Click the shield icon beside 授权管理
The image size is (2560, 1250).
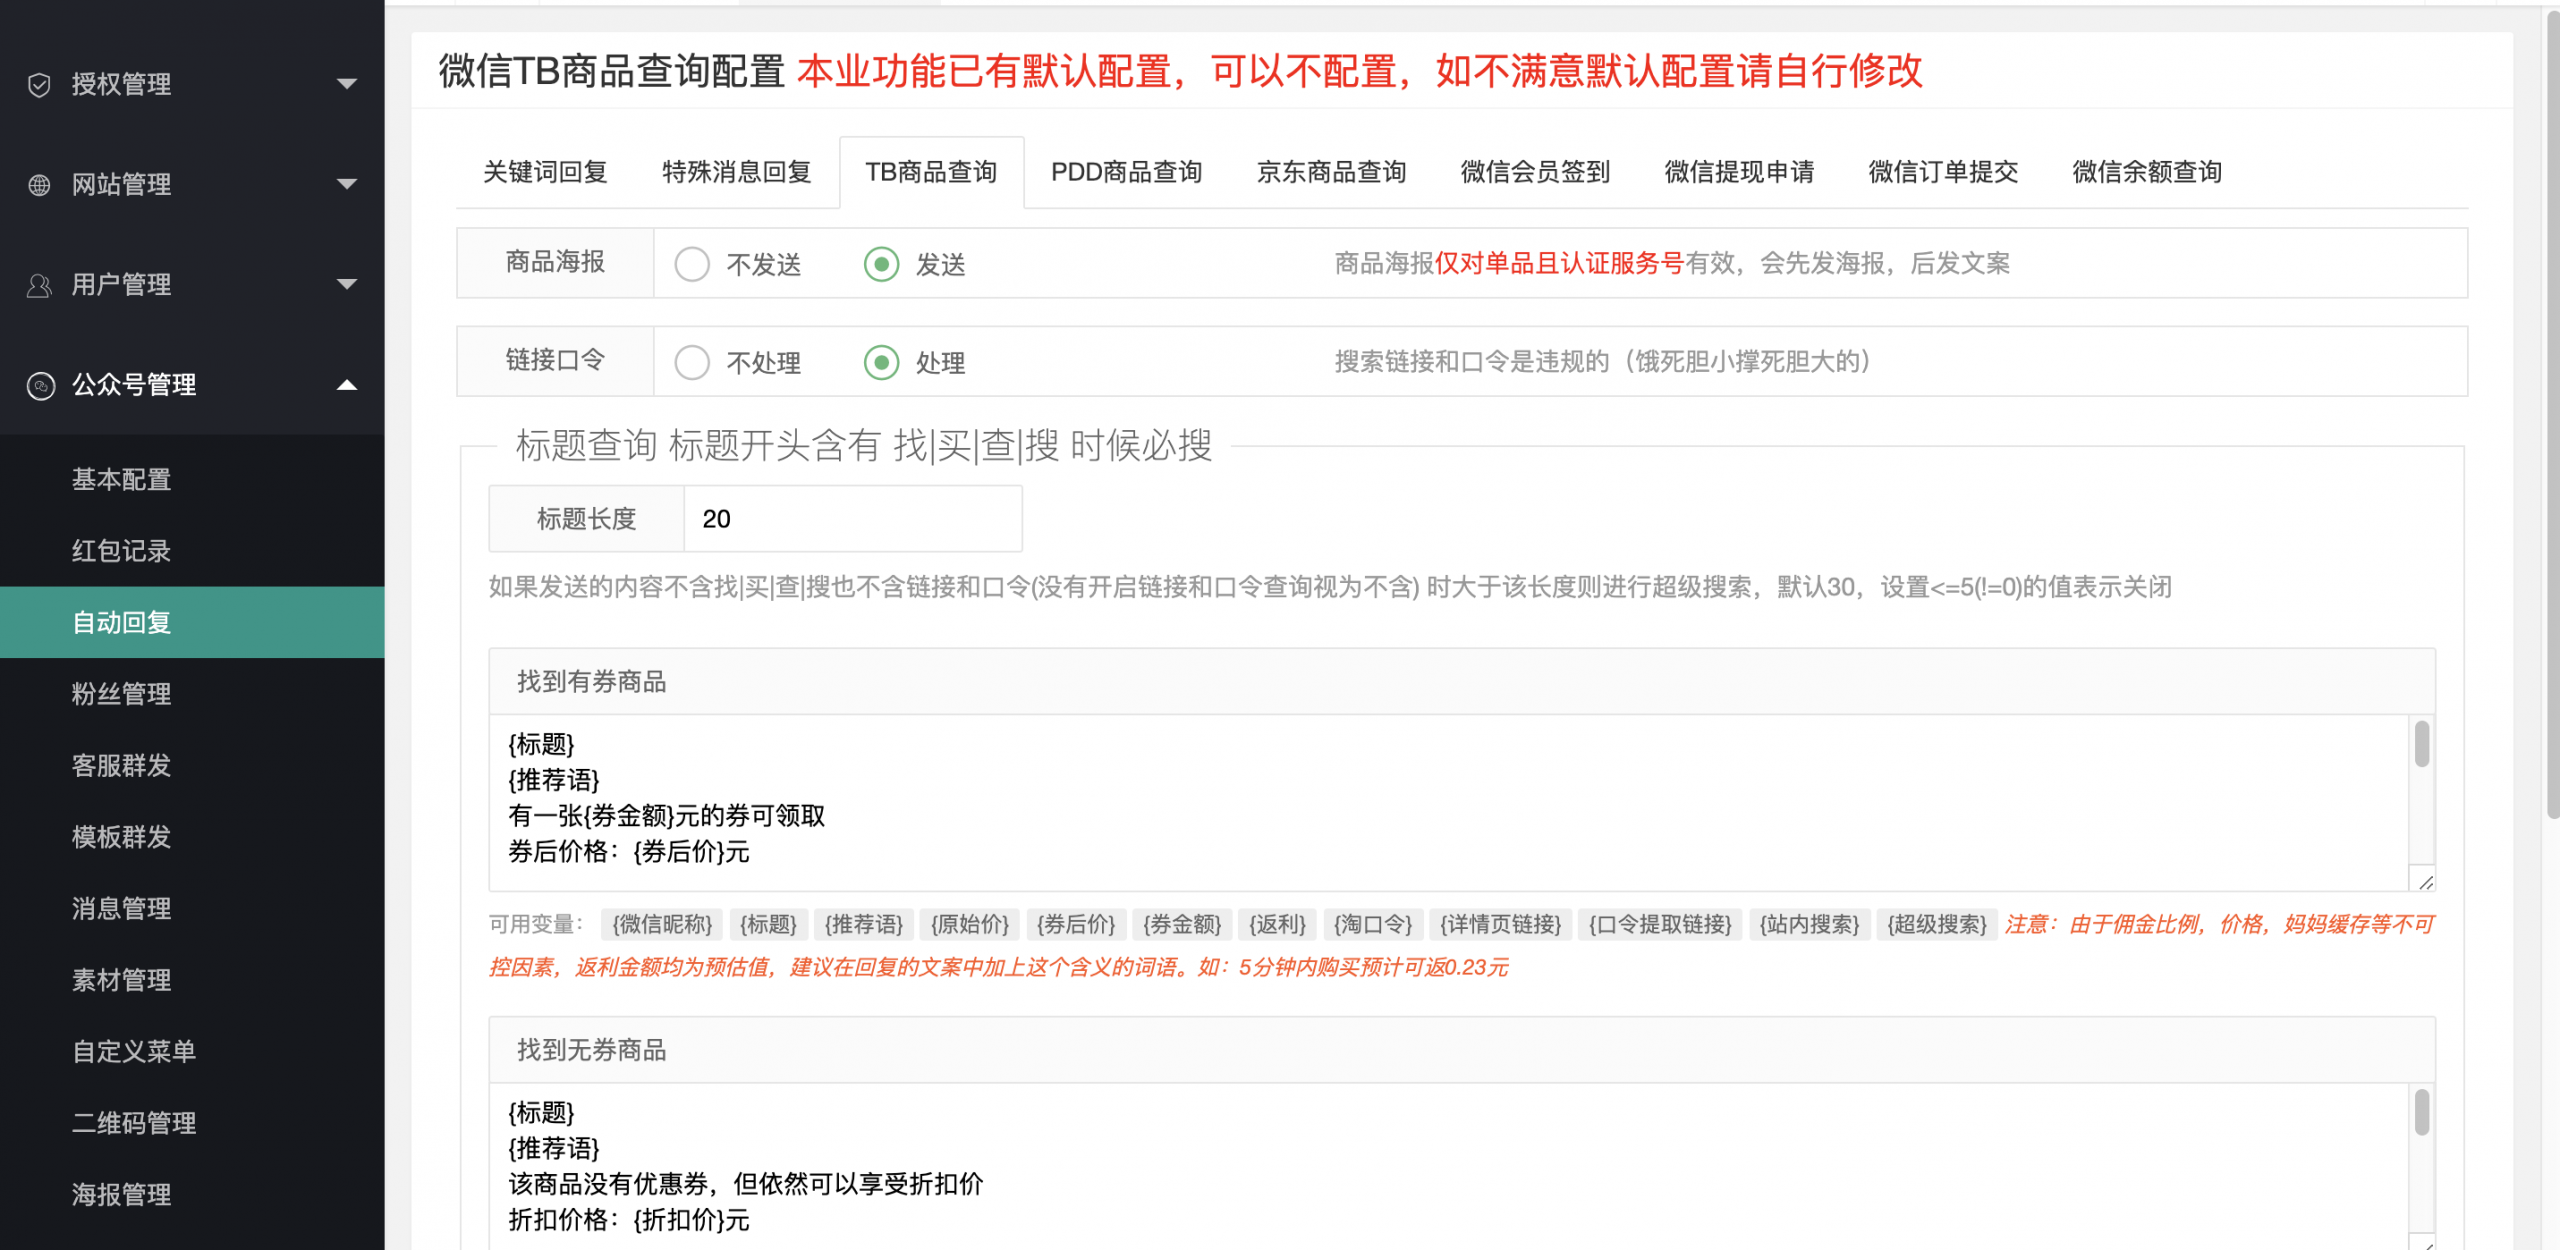coord(39,85)
